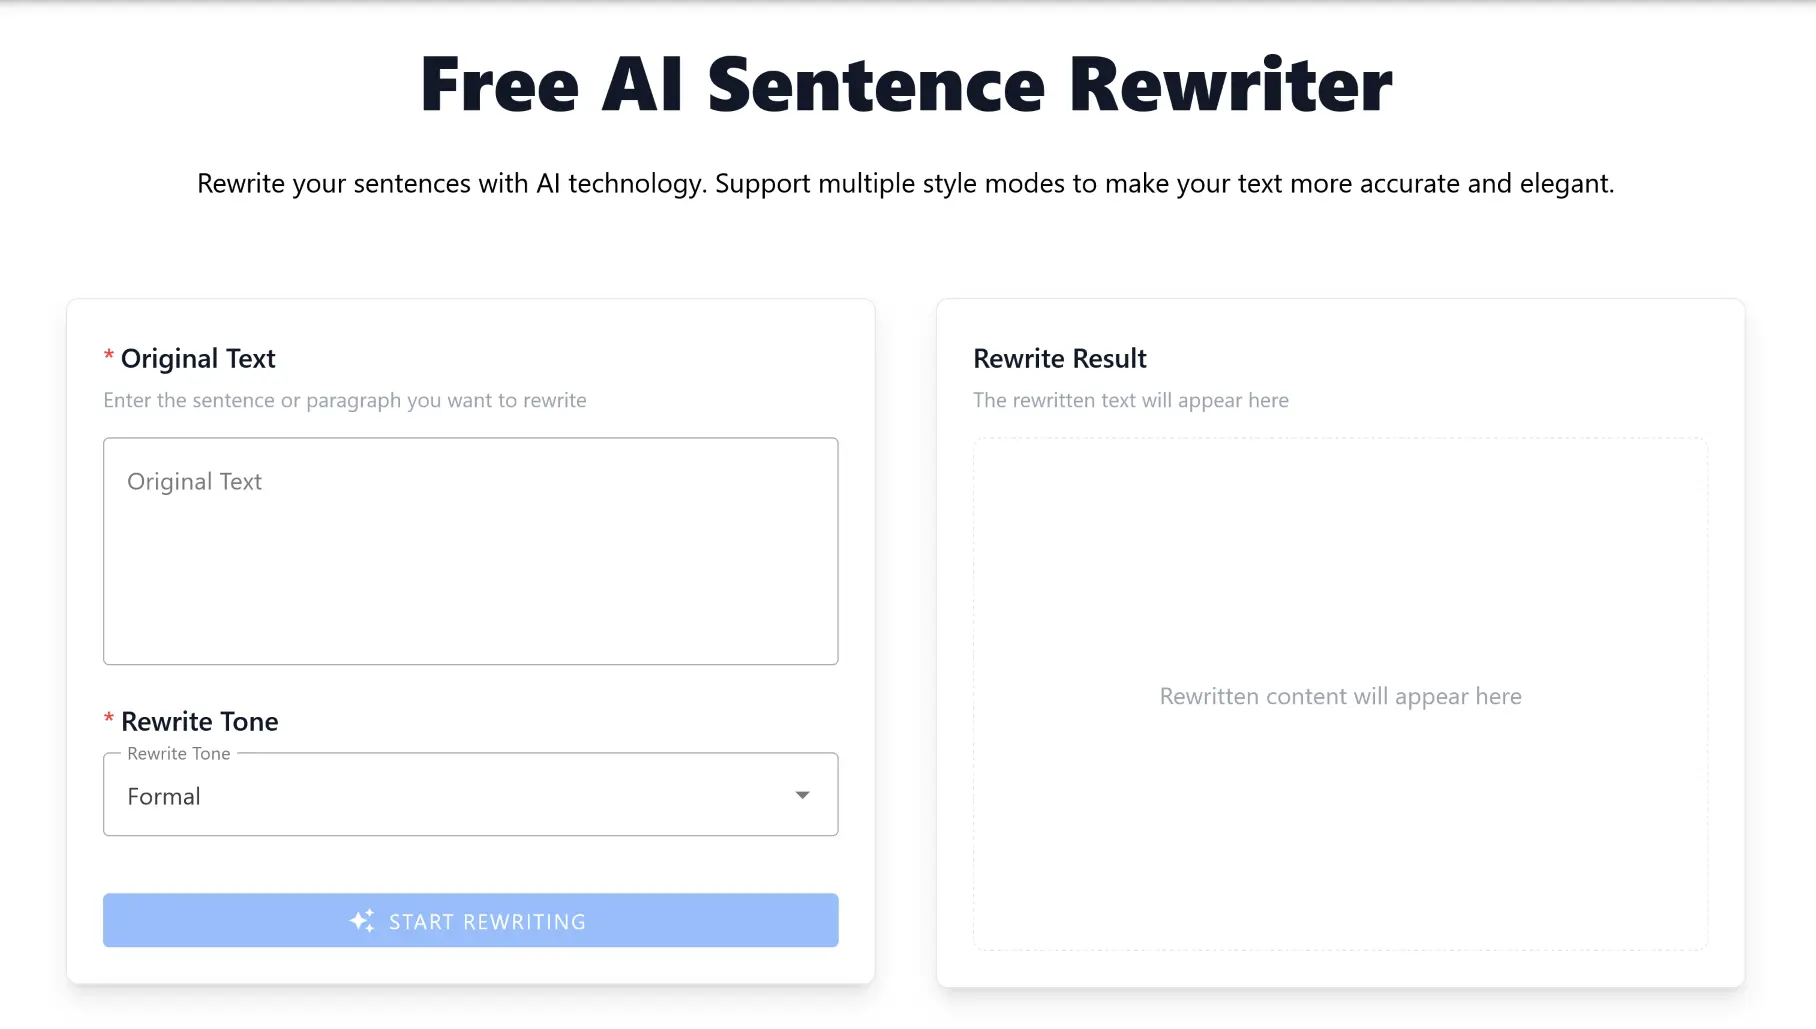Click the dropdown arrow next to Formal

pyautogui.click(x=802, y=795)
